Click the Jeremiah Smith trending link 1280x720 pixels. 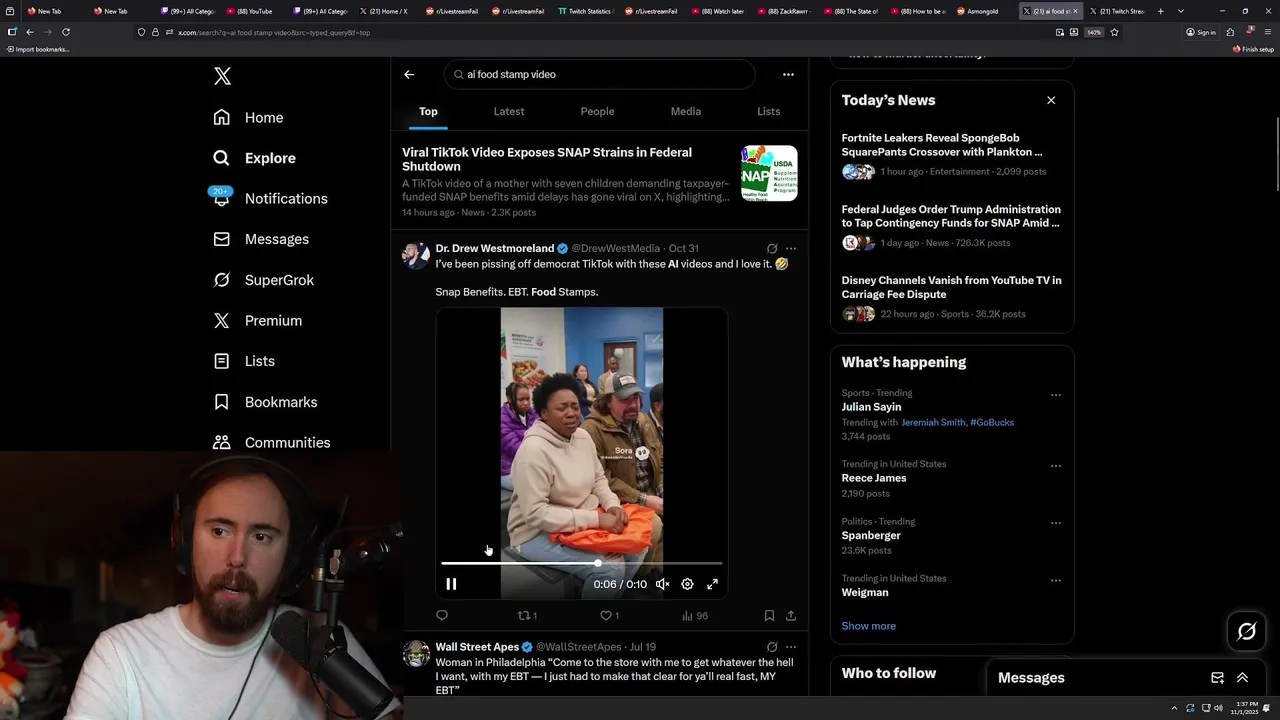click(933, 422)
